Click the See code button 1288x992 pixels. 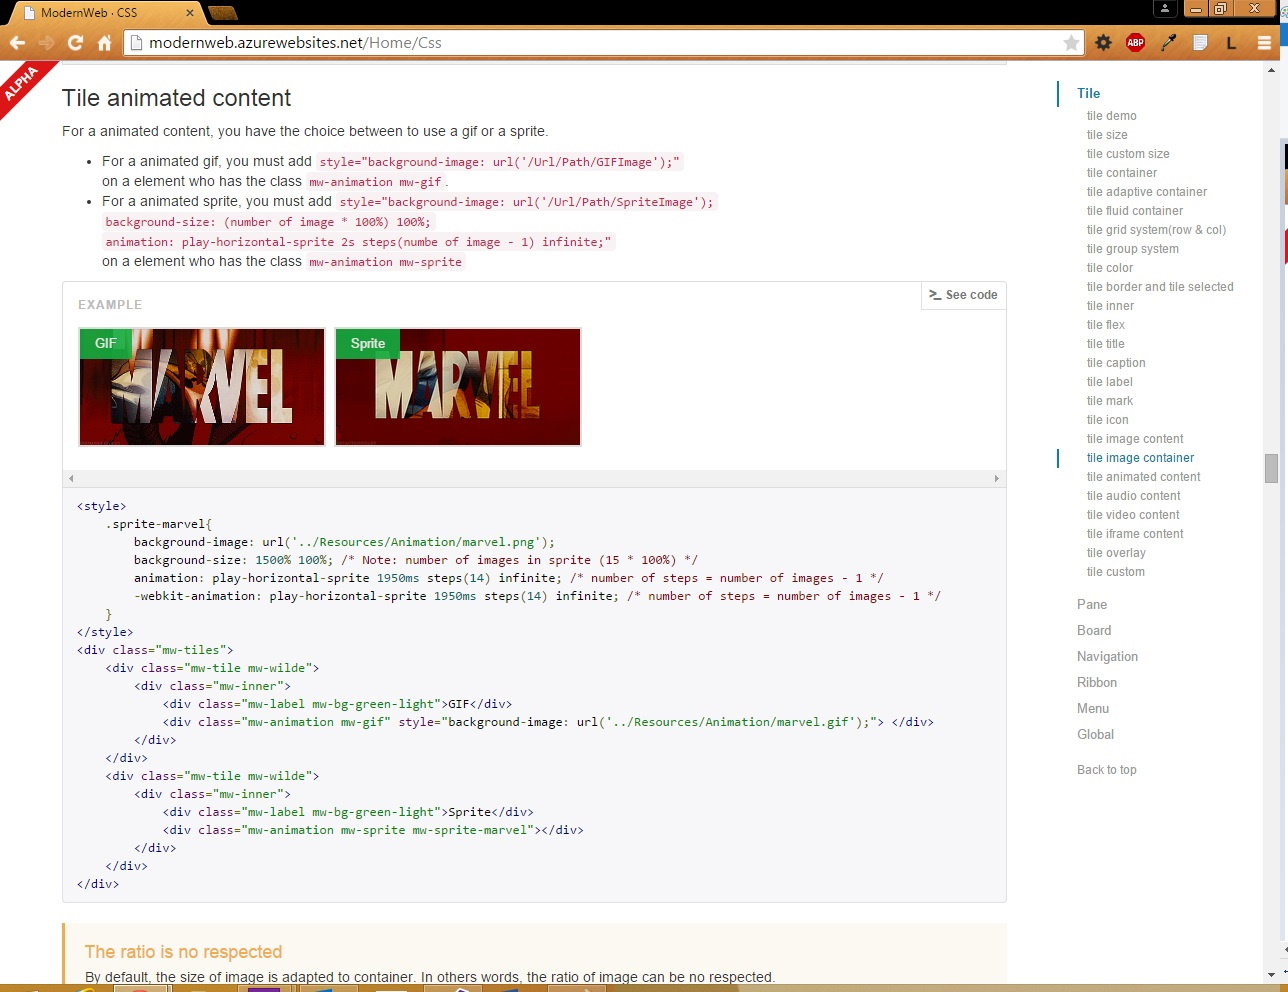coord(963,295)
